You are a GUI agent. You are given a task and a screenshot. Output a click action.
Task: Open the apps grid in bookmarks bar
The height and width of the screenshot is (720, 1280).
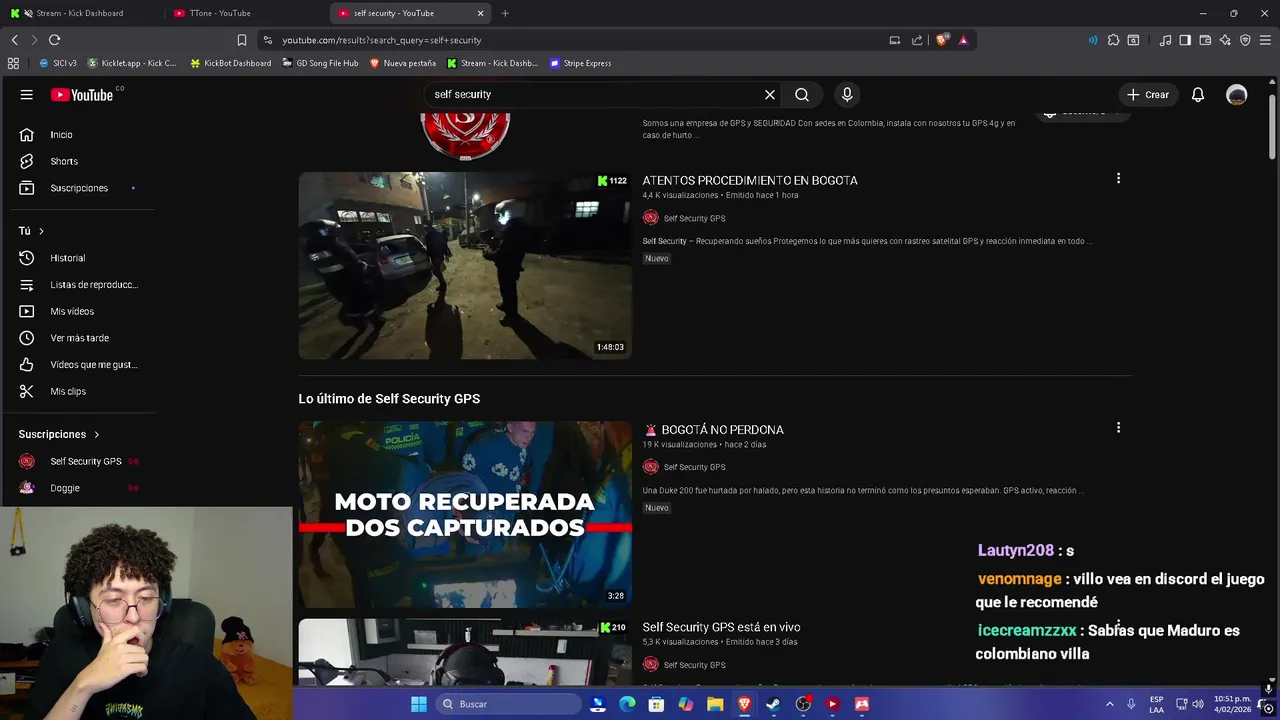click(x=13, y=63)
